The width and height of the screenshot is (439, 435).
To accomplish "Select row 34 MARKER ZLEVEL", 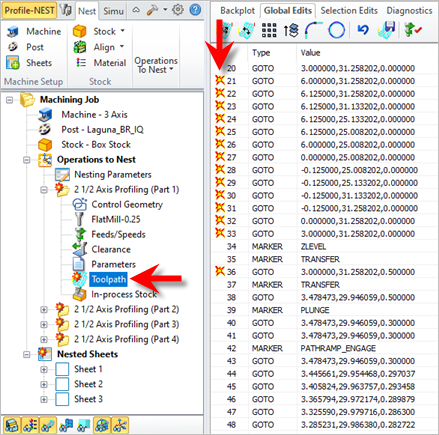I will click(x=325, y=246).
